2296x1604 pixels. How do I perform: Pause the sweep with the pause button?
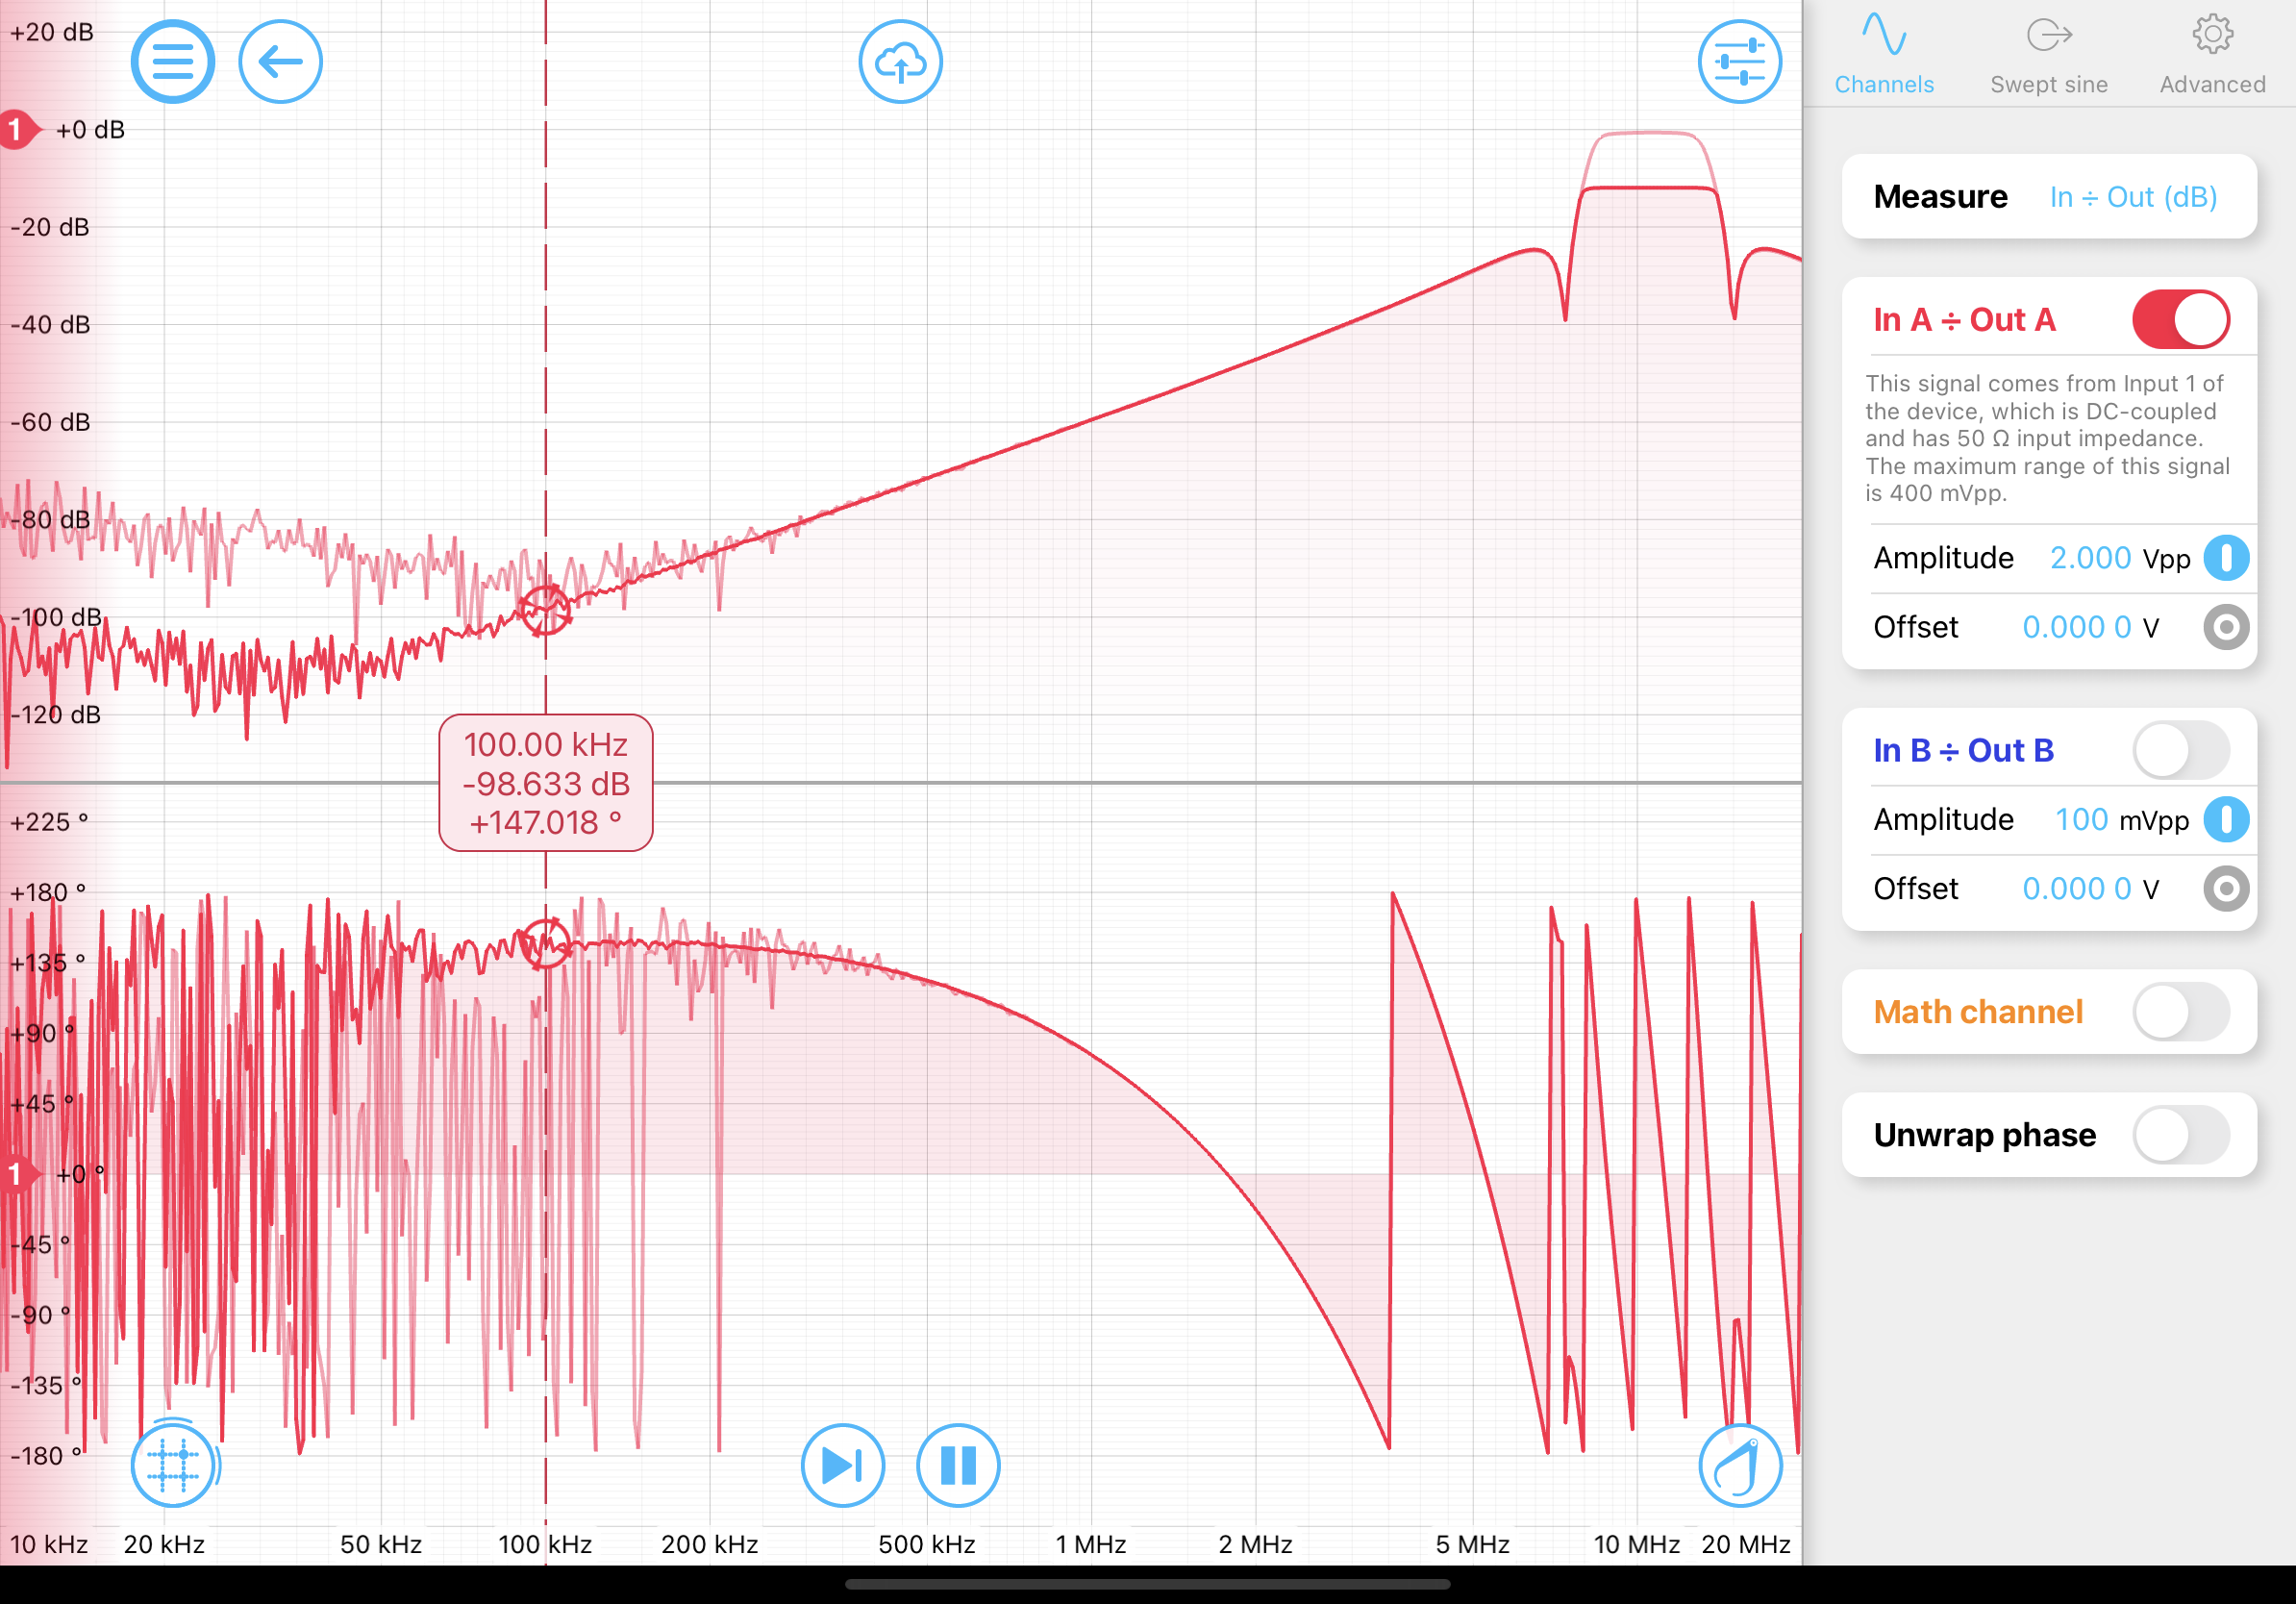957,1465
